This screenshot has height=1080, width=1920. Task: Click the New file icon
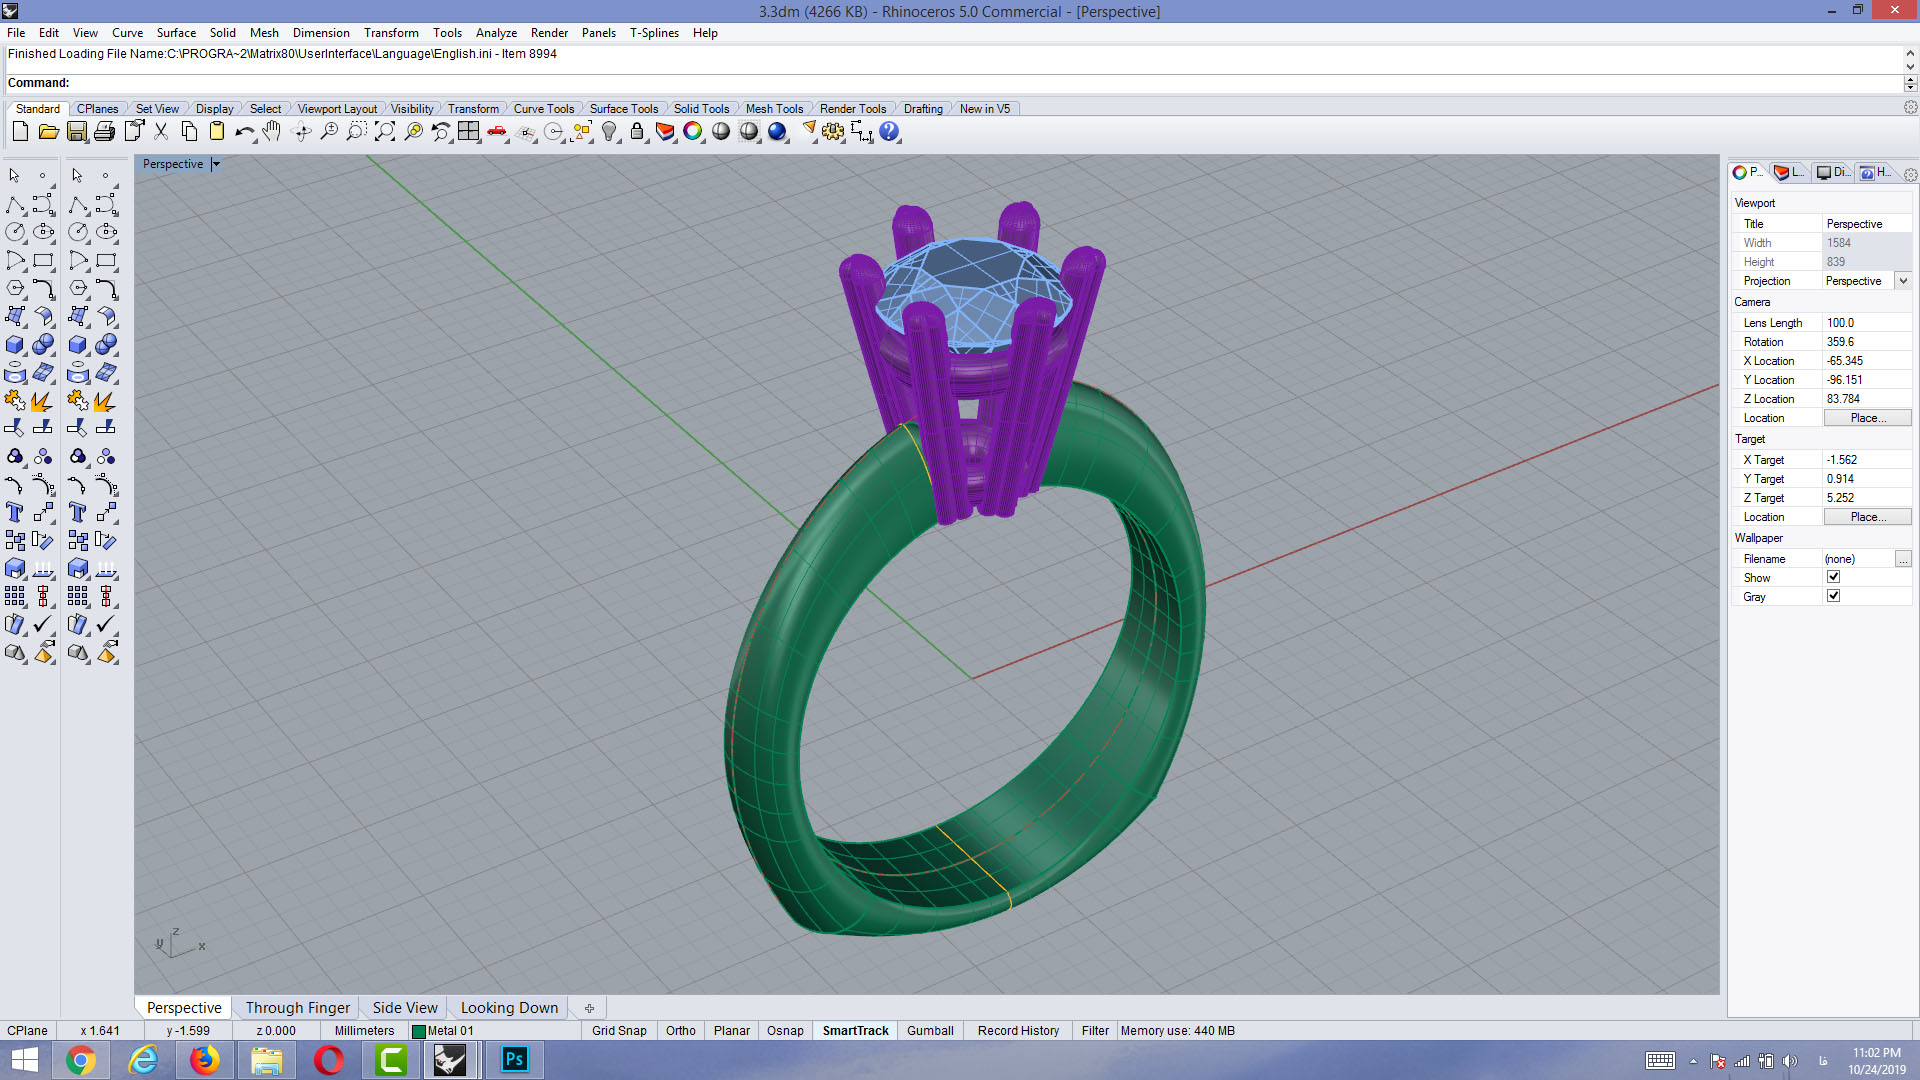20,131
